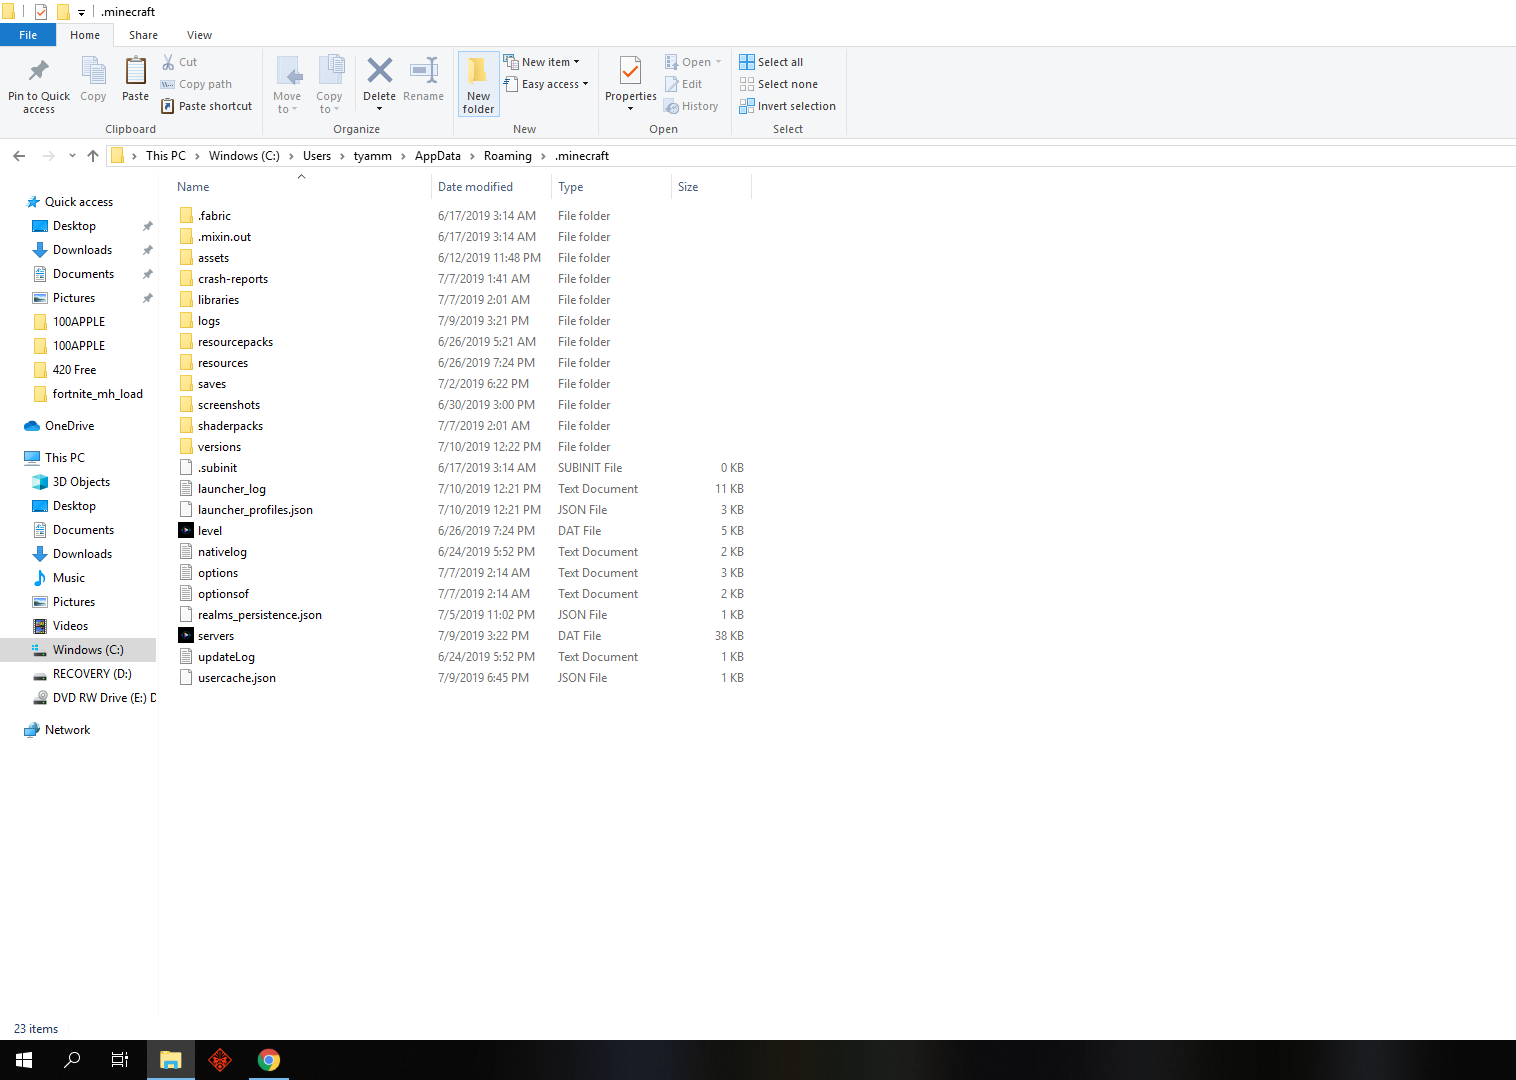
Task: Go up one folder level
Action: pyautogui.click(x=93, y=156)
